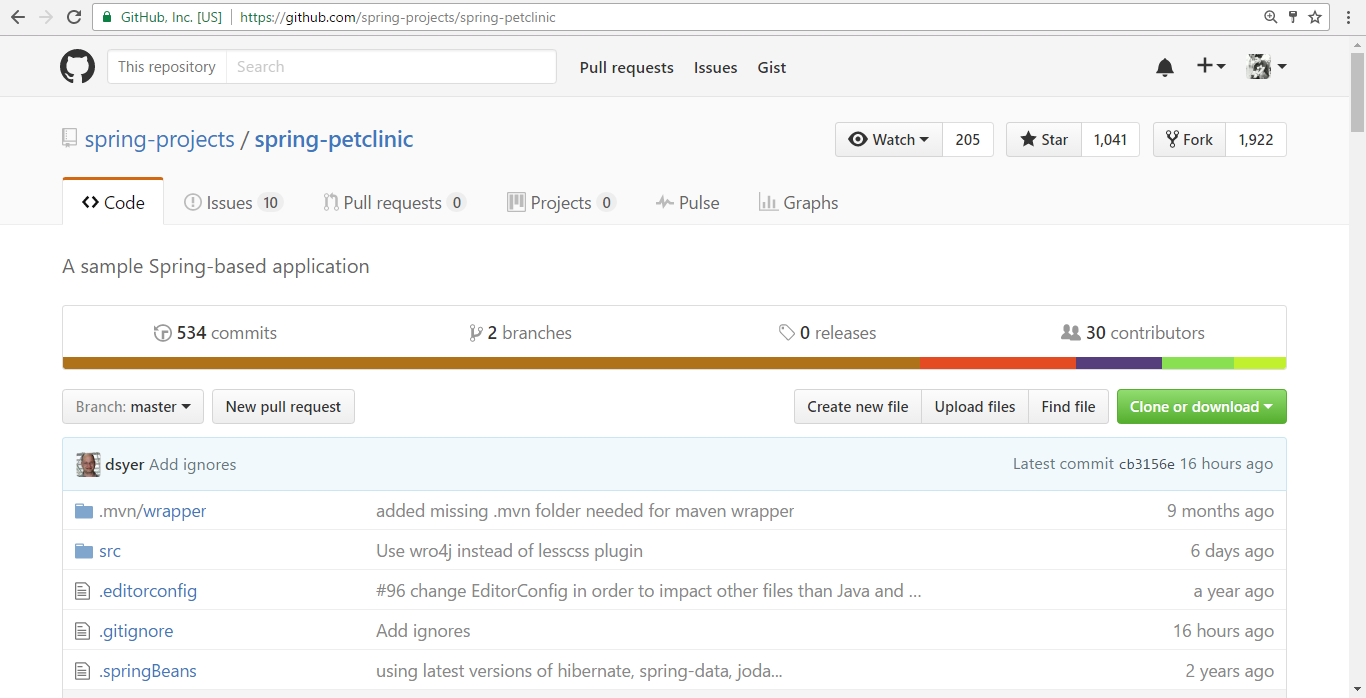Open the .mvn/wrapper folder

pos(152,511)
